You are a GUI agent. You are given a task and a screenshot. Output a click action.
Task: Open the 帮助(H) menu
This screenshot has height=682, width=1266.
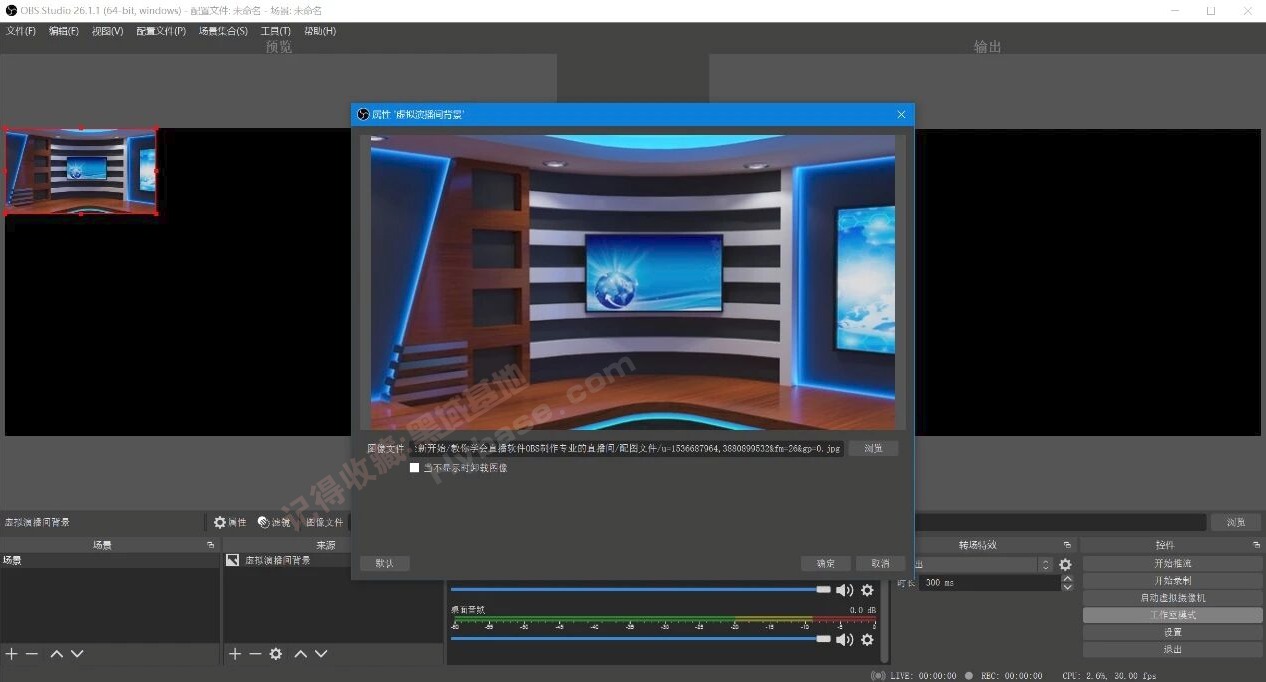pos(318,30)
